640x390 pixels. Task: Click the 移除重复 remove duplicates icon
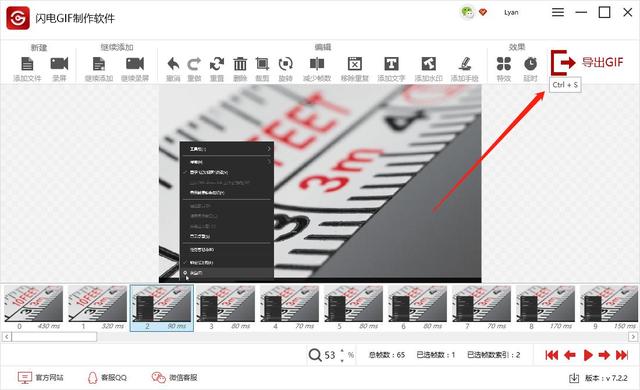(355, 64)
